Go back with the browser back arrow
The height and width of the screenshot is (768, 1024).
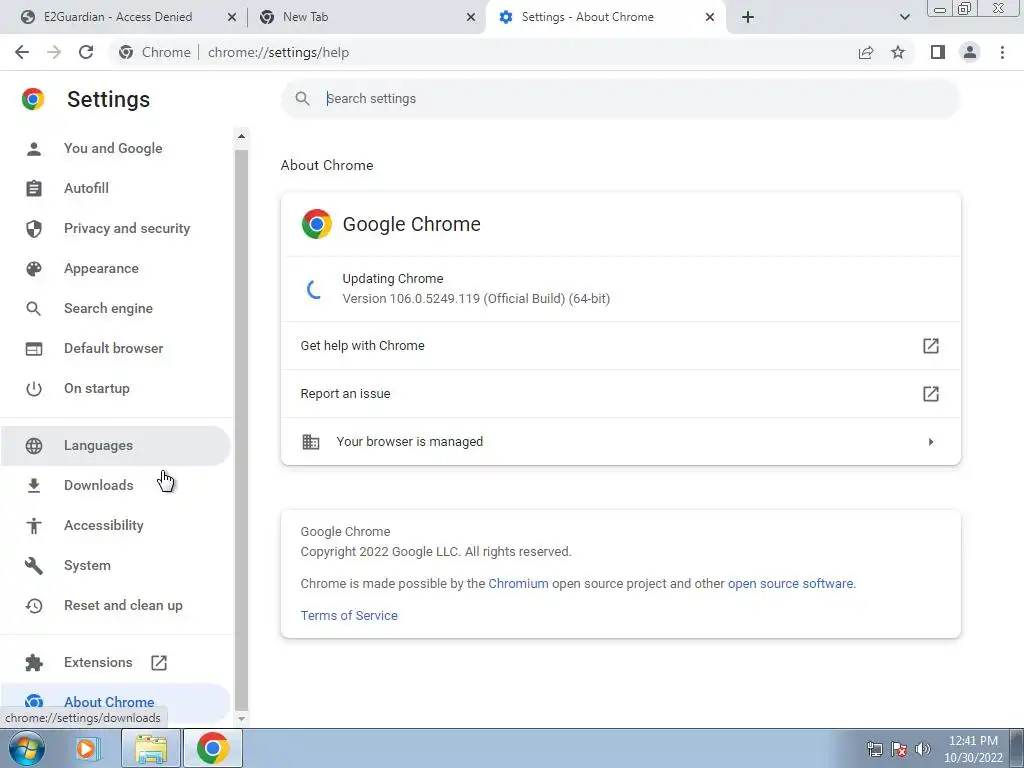(22, 52)
